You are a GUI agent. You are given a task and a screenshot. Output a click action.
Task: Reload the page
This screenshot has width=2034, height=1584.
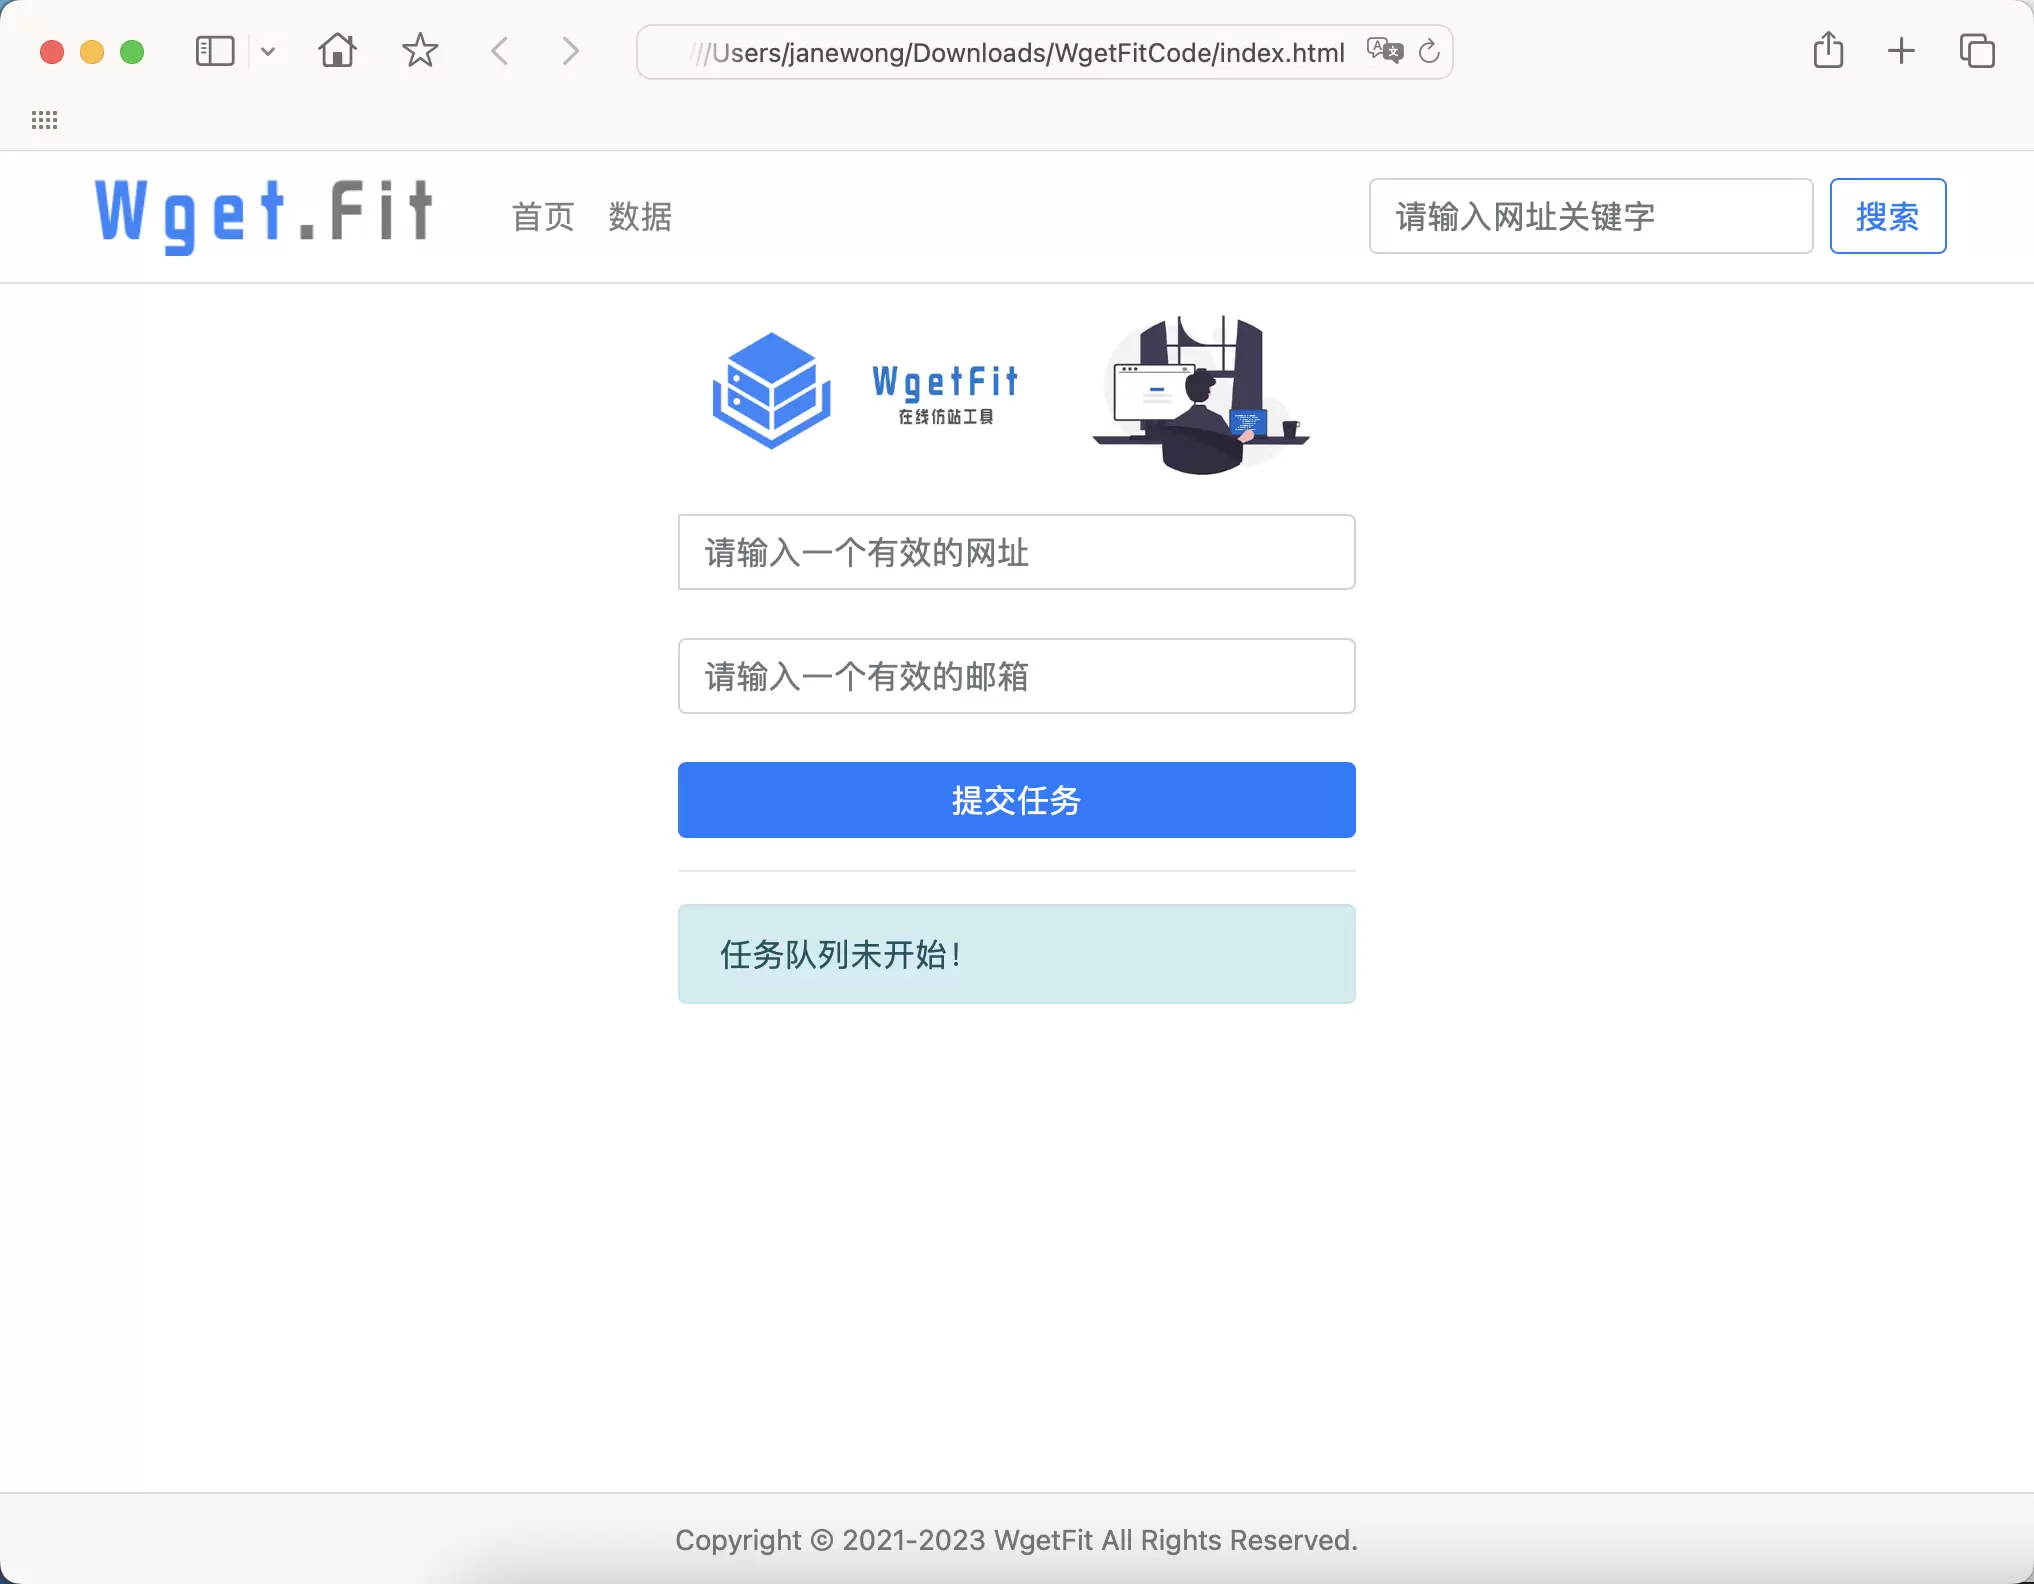(x=1429, y=51)
